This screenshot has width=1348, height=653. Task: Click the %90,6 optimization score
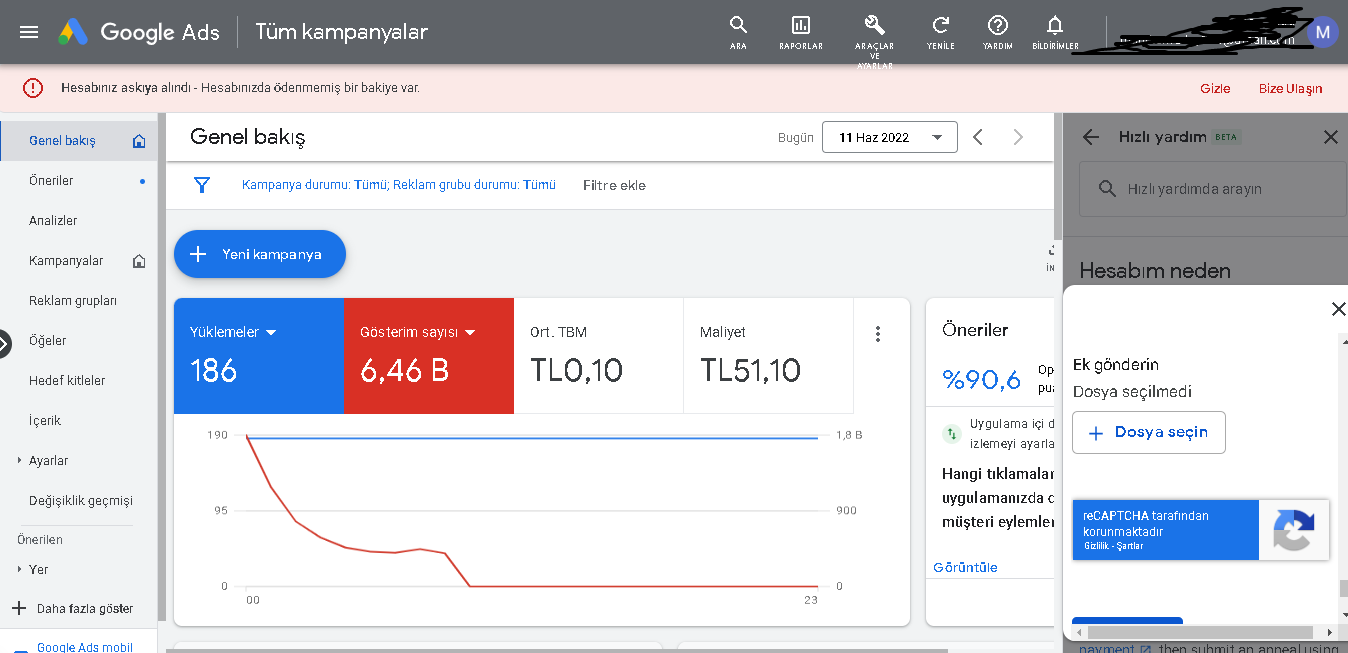[981, 379]
